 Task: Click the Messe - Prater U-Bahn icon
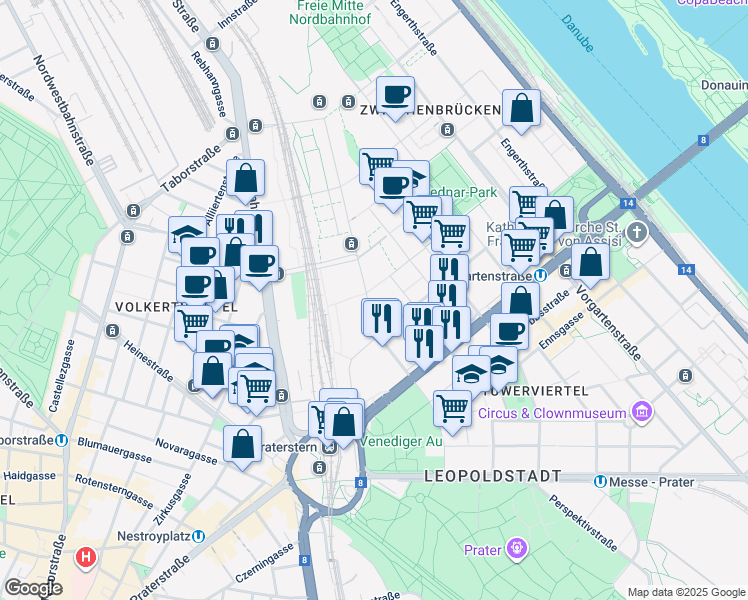pos(601,482)
